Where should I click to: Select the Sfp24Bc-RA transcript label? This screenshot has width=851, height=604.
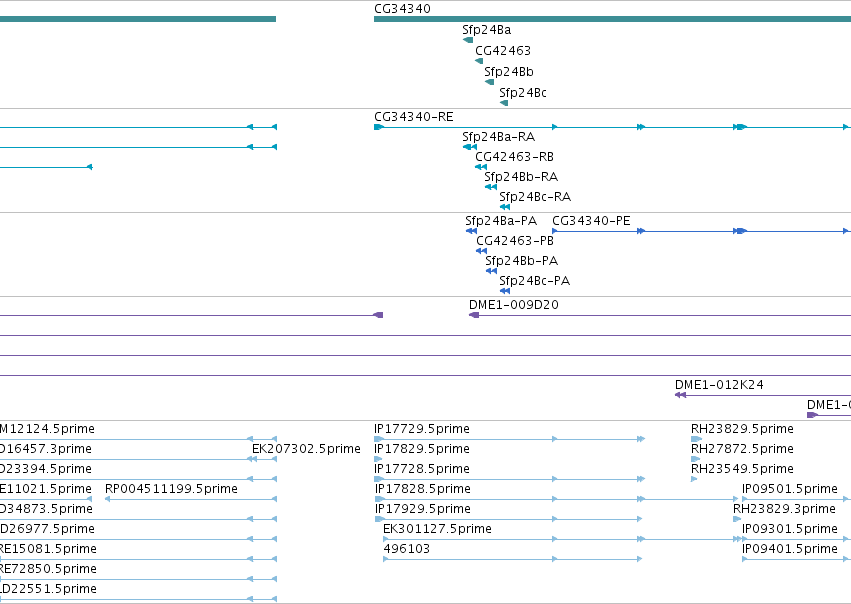(x=535, y=198)
